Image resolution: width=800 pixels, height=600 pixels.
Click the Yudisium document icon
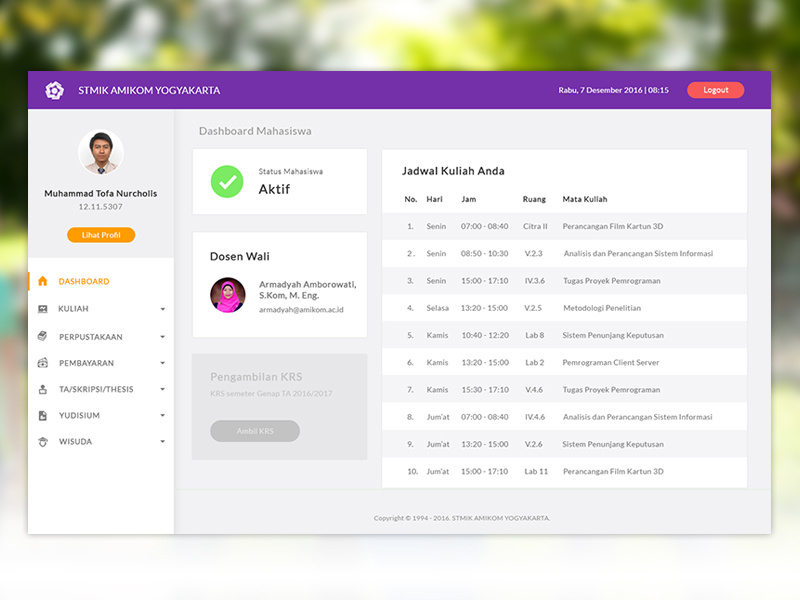point(41,415)
